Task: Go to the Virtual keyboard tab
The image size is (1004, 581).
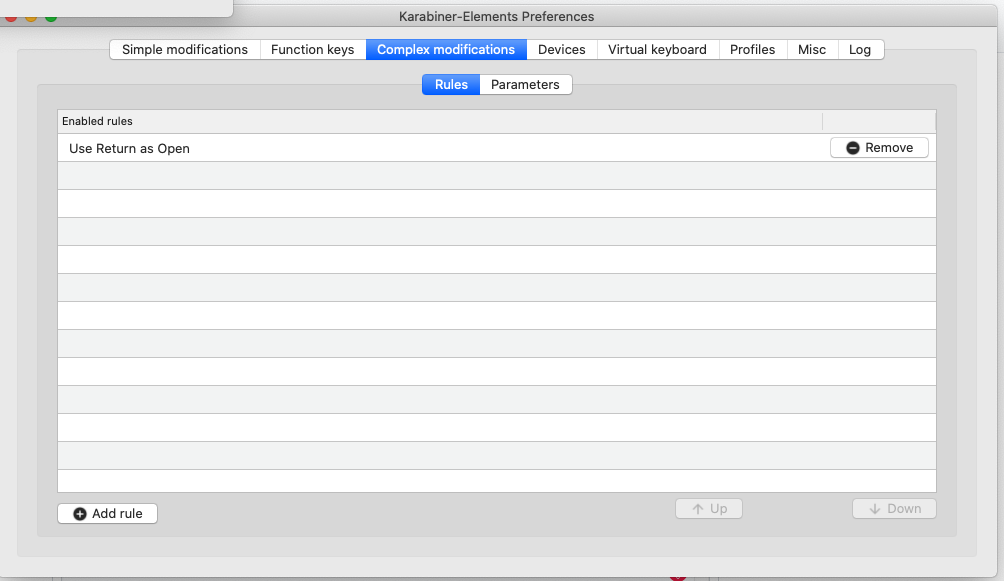Action: tap(658, 49)
